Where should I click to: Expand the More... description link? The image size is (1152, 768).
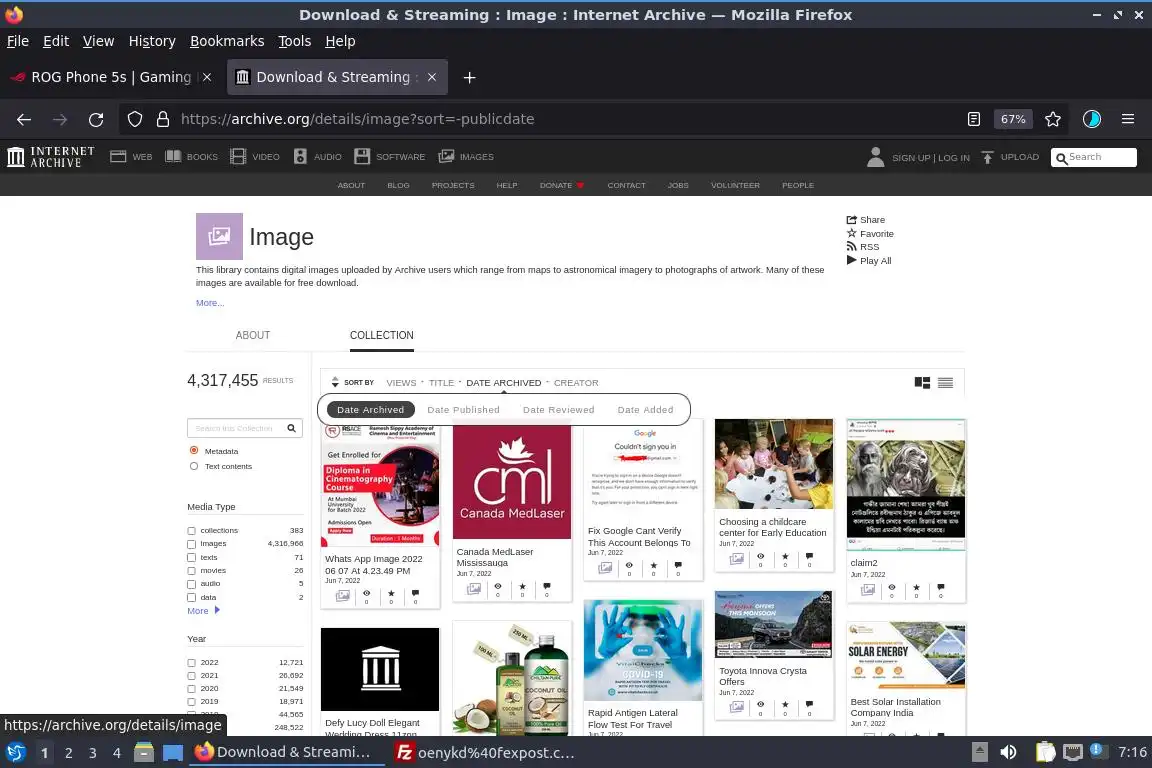coord(210,303)
